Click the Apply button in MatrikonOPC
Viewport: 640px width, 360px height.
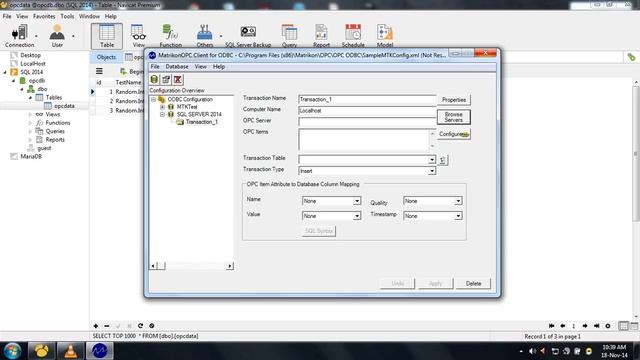[x=436, y=284]
